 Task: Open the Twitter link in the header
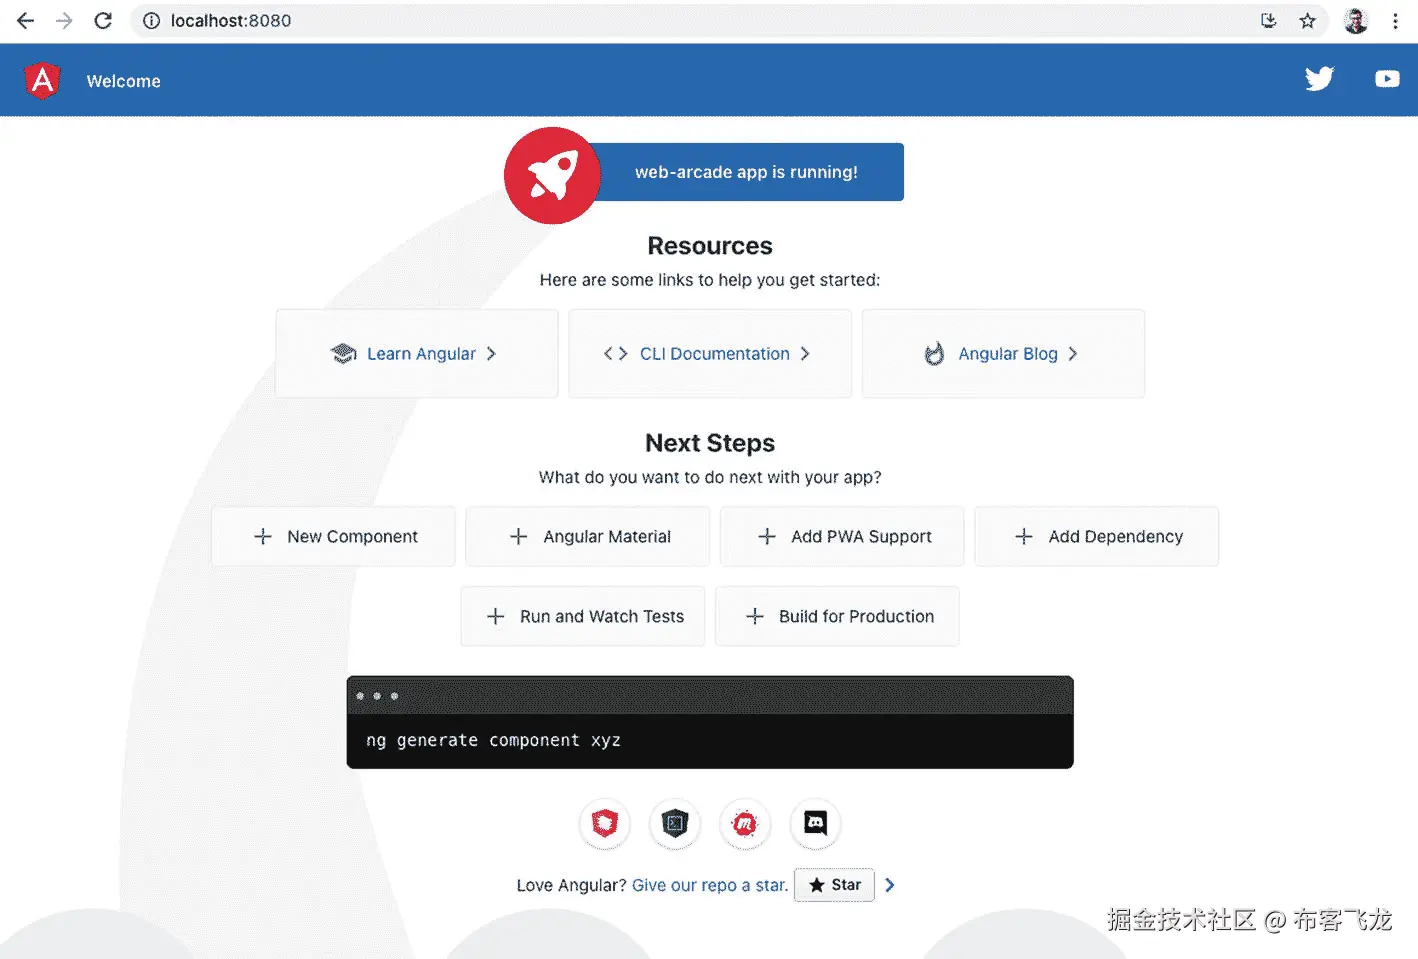pos(1319,79)
